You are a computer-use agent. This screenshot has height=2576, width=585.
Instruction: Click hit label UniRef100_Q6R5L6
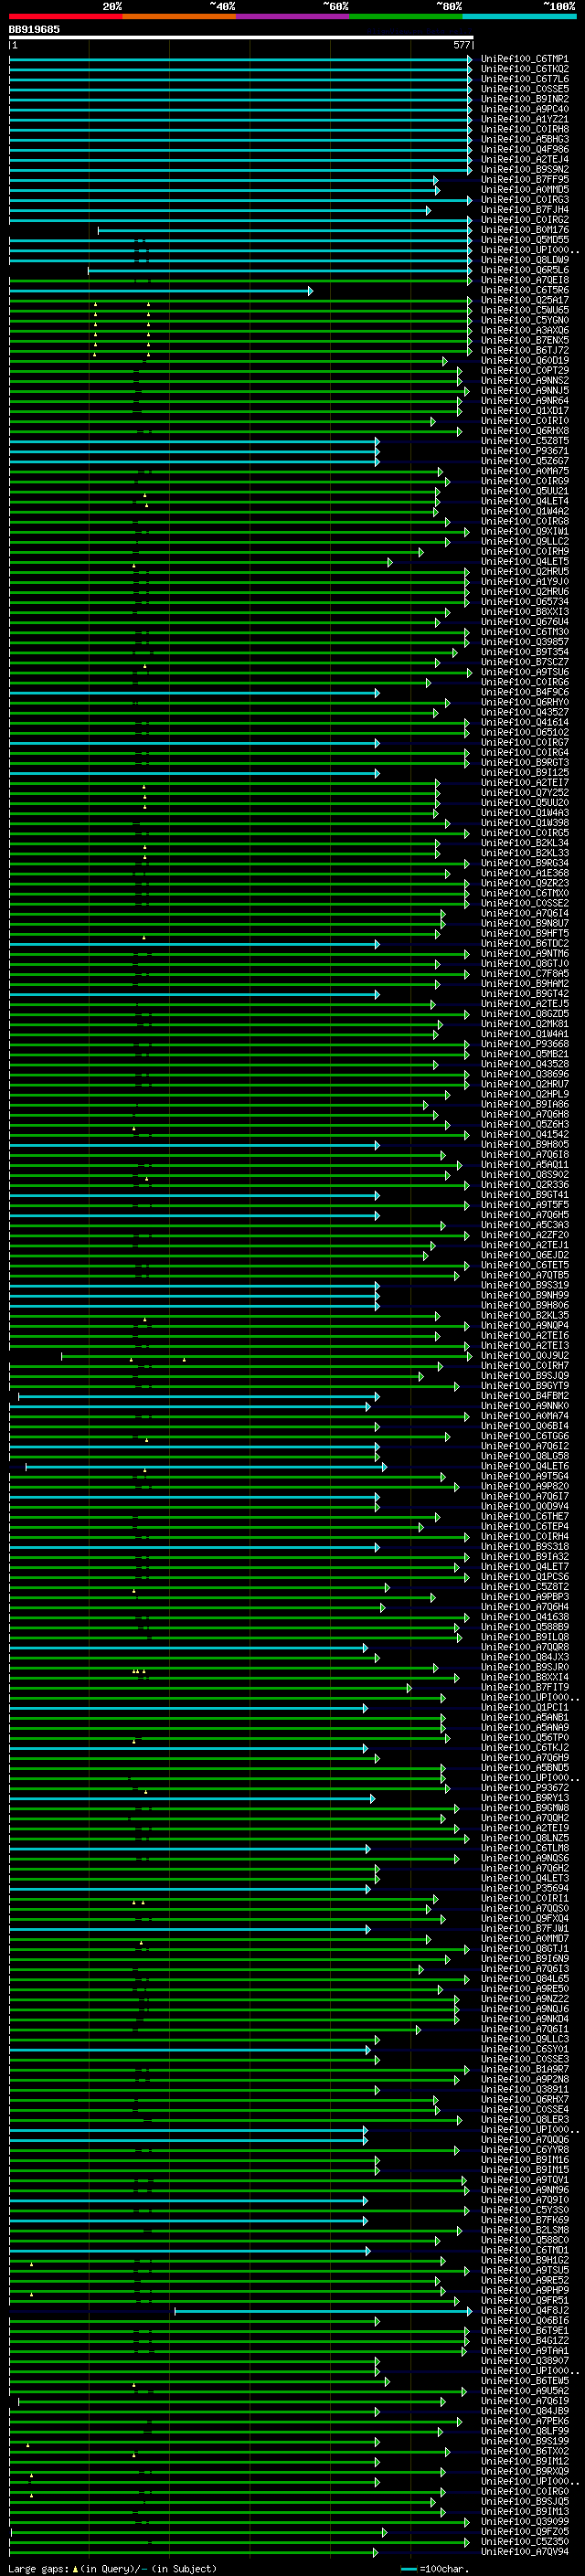click(x=525, y=270)
